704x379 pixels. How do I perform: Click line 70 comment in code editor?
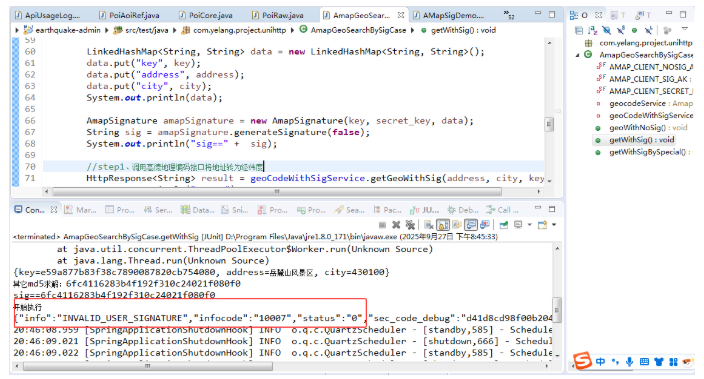pos(175,167)
